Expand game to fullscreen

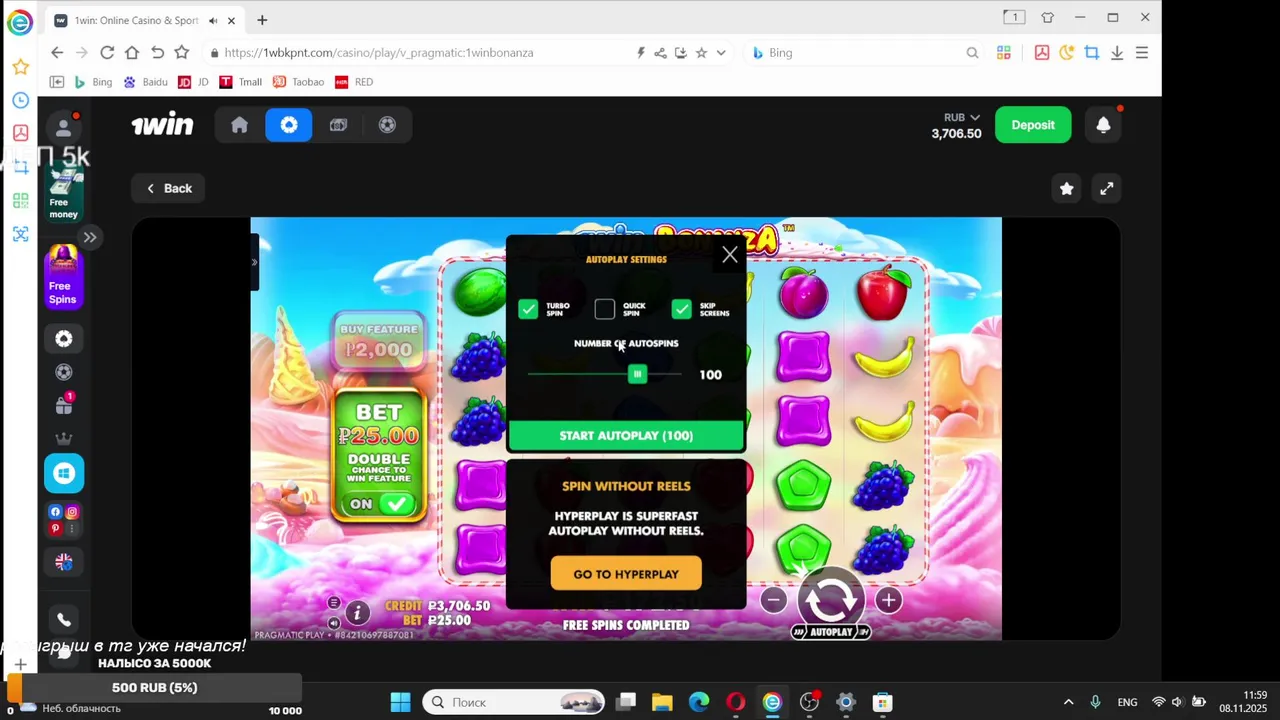coord(1107,188)
